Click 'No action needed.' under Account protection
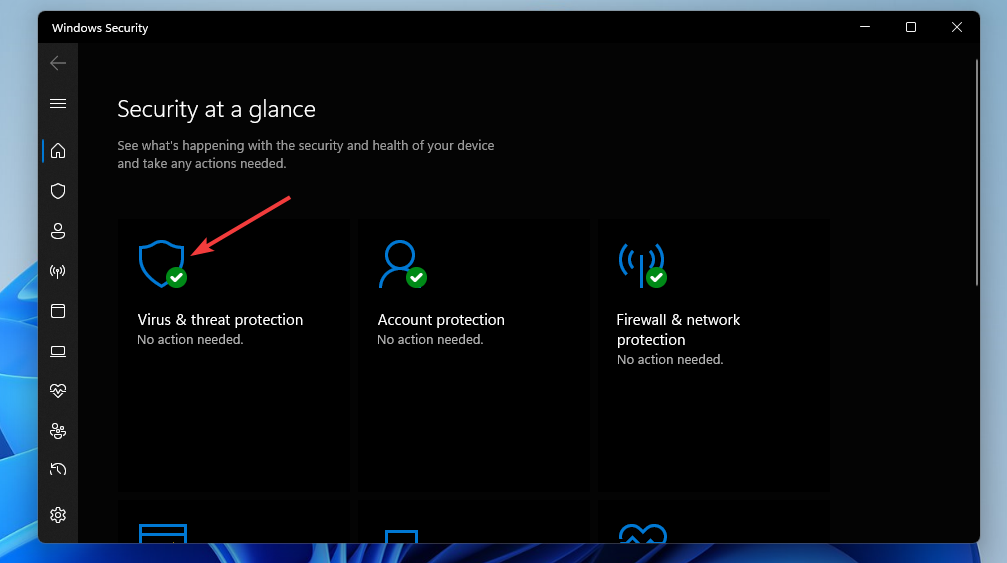 point(430,340)
